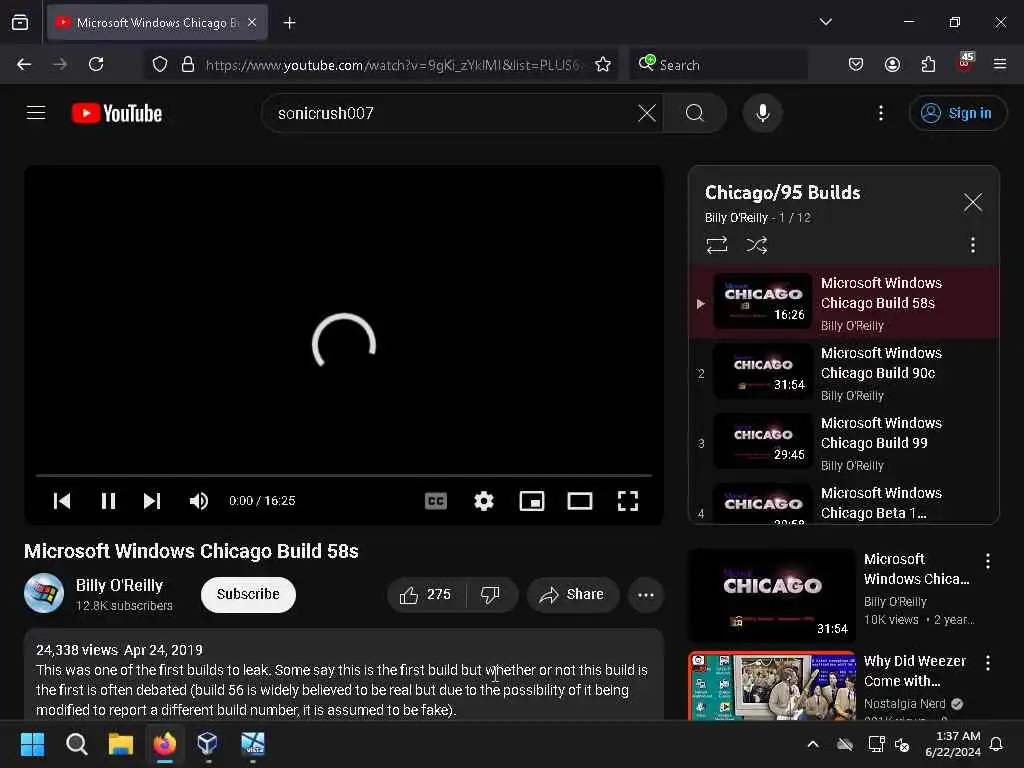Toggle closed captions in the player

[436, 501]
